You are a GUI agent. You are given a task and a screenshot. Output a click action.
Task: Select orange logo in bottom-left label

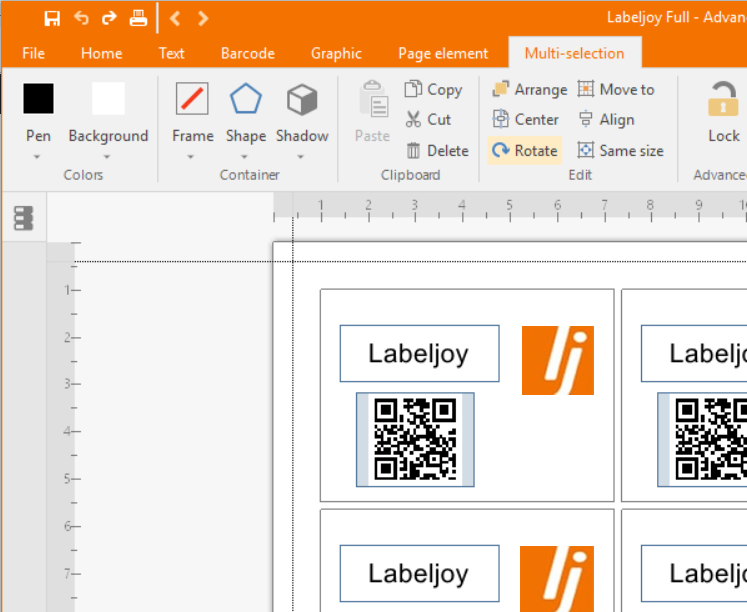pos(557,579)
